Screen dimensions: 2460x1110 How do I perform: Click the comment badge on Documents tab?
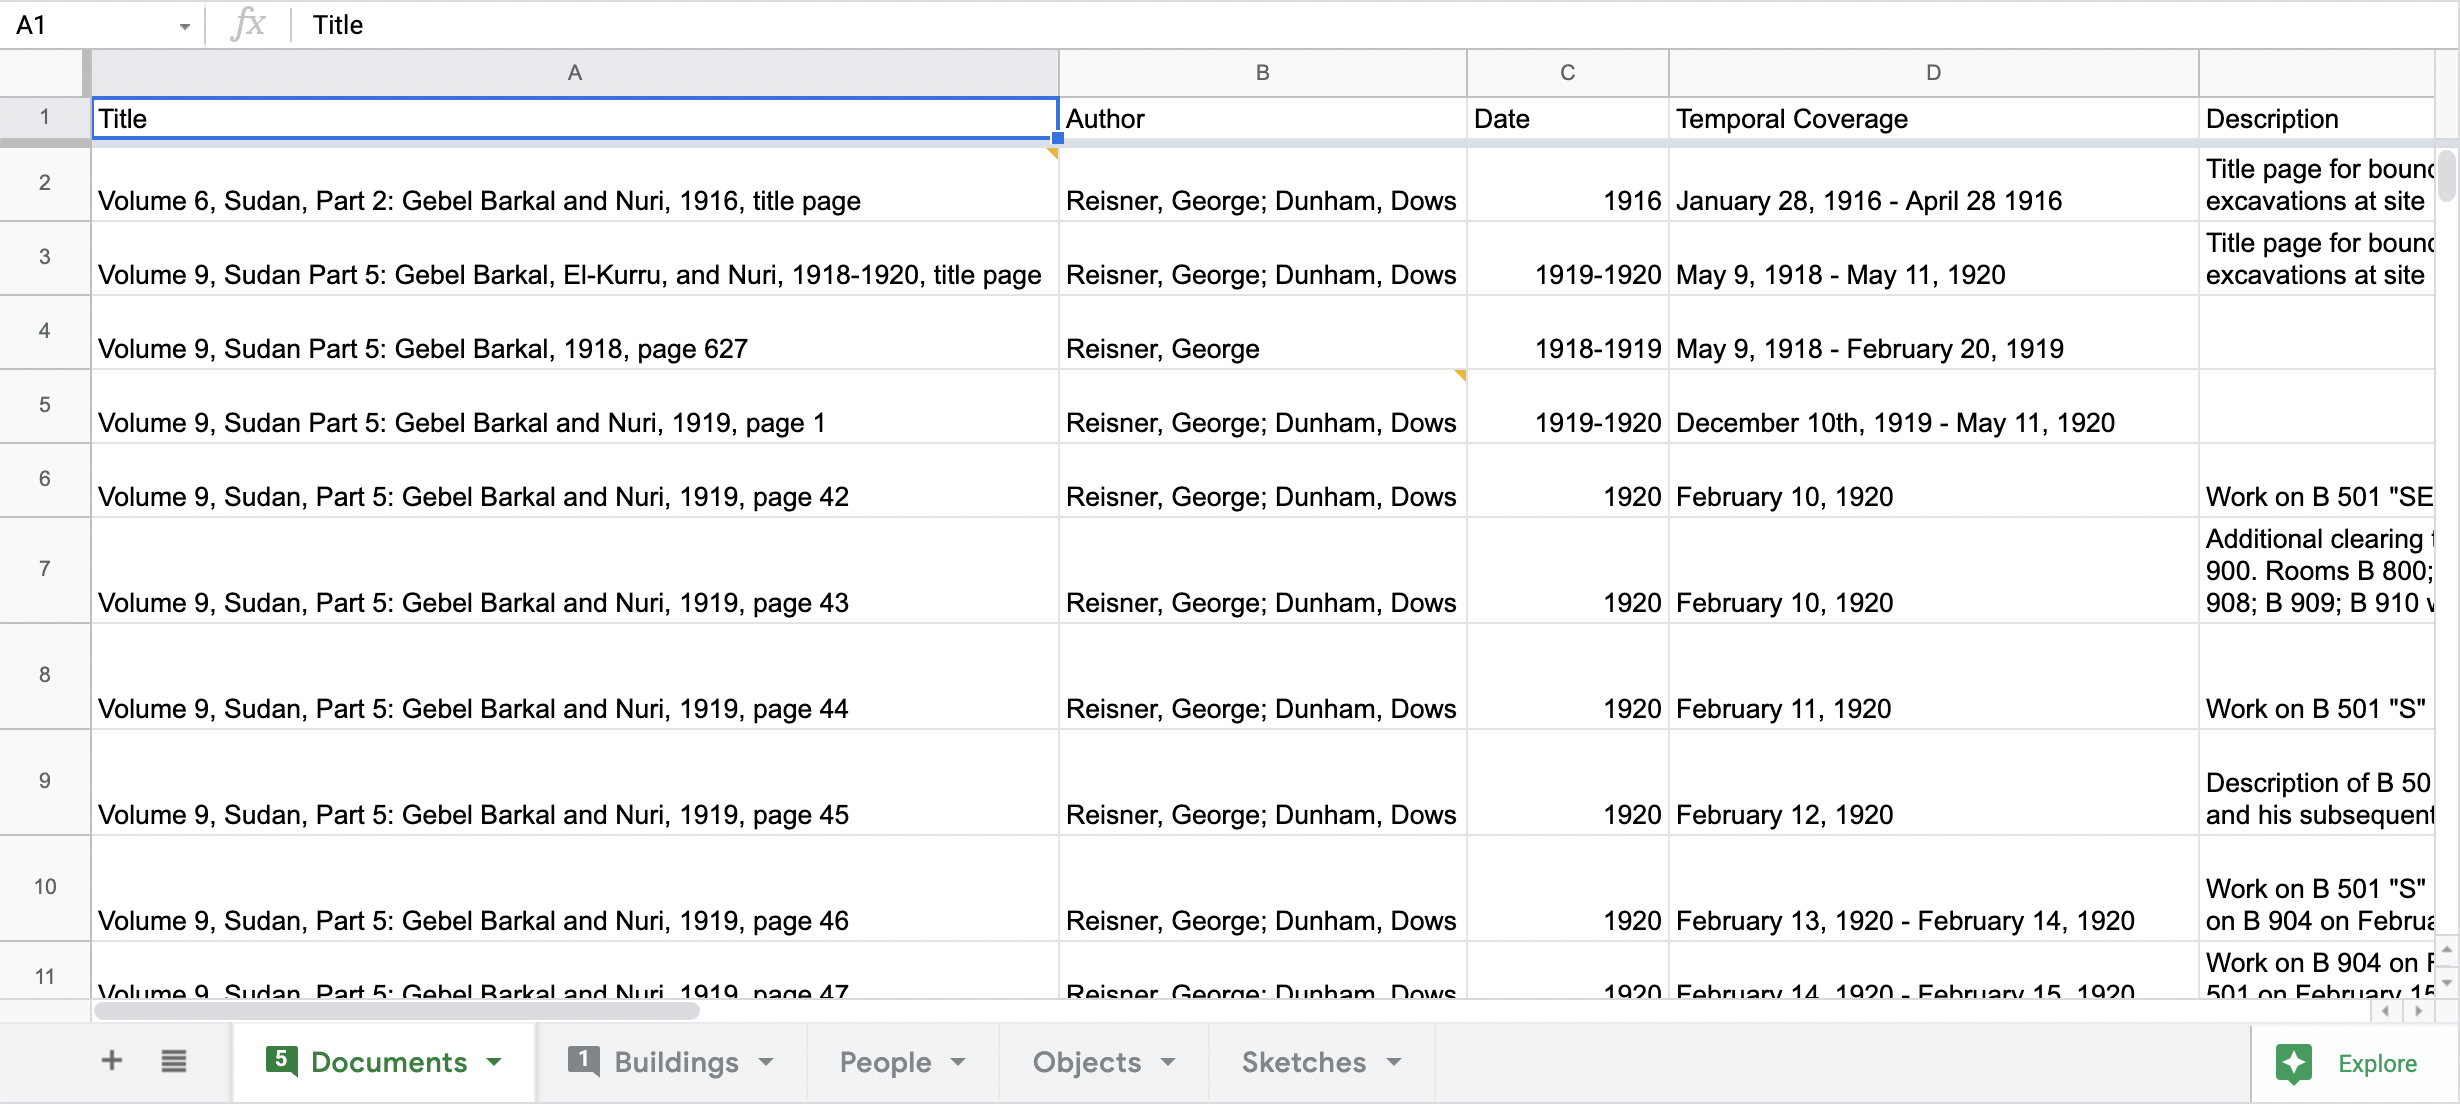coord(281,1060)
